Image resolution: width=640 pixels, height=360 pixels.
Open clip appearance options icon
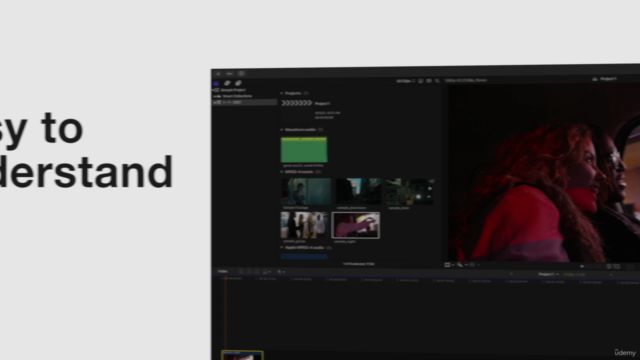(x=429, y=81)
